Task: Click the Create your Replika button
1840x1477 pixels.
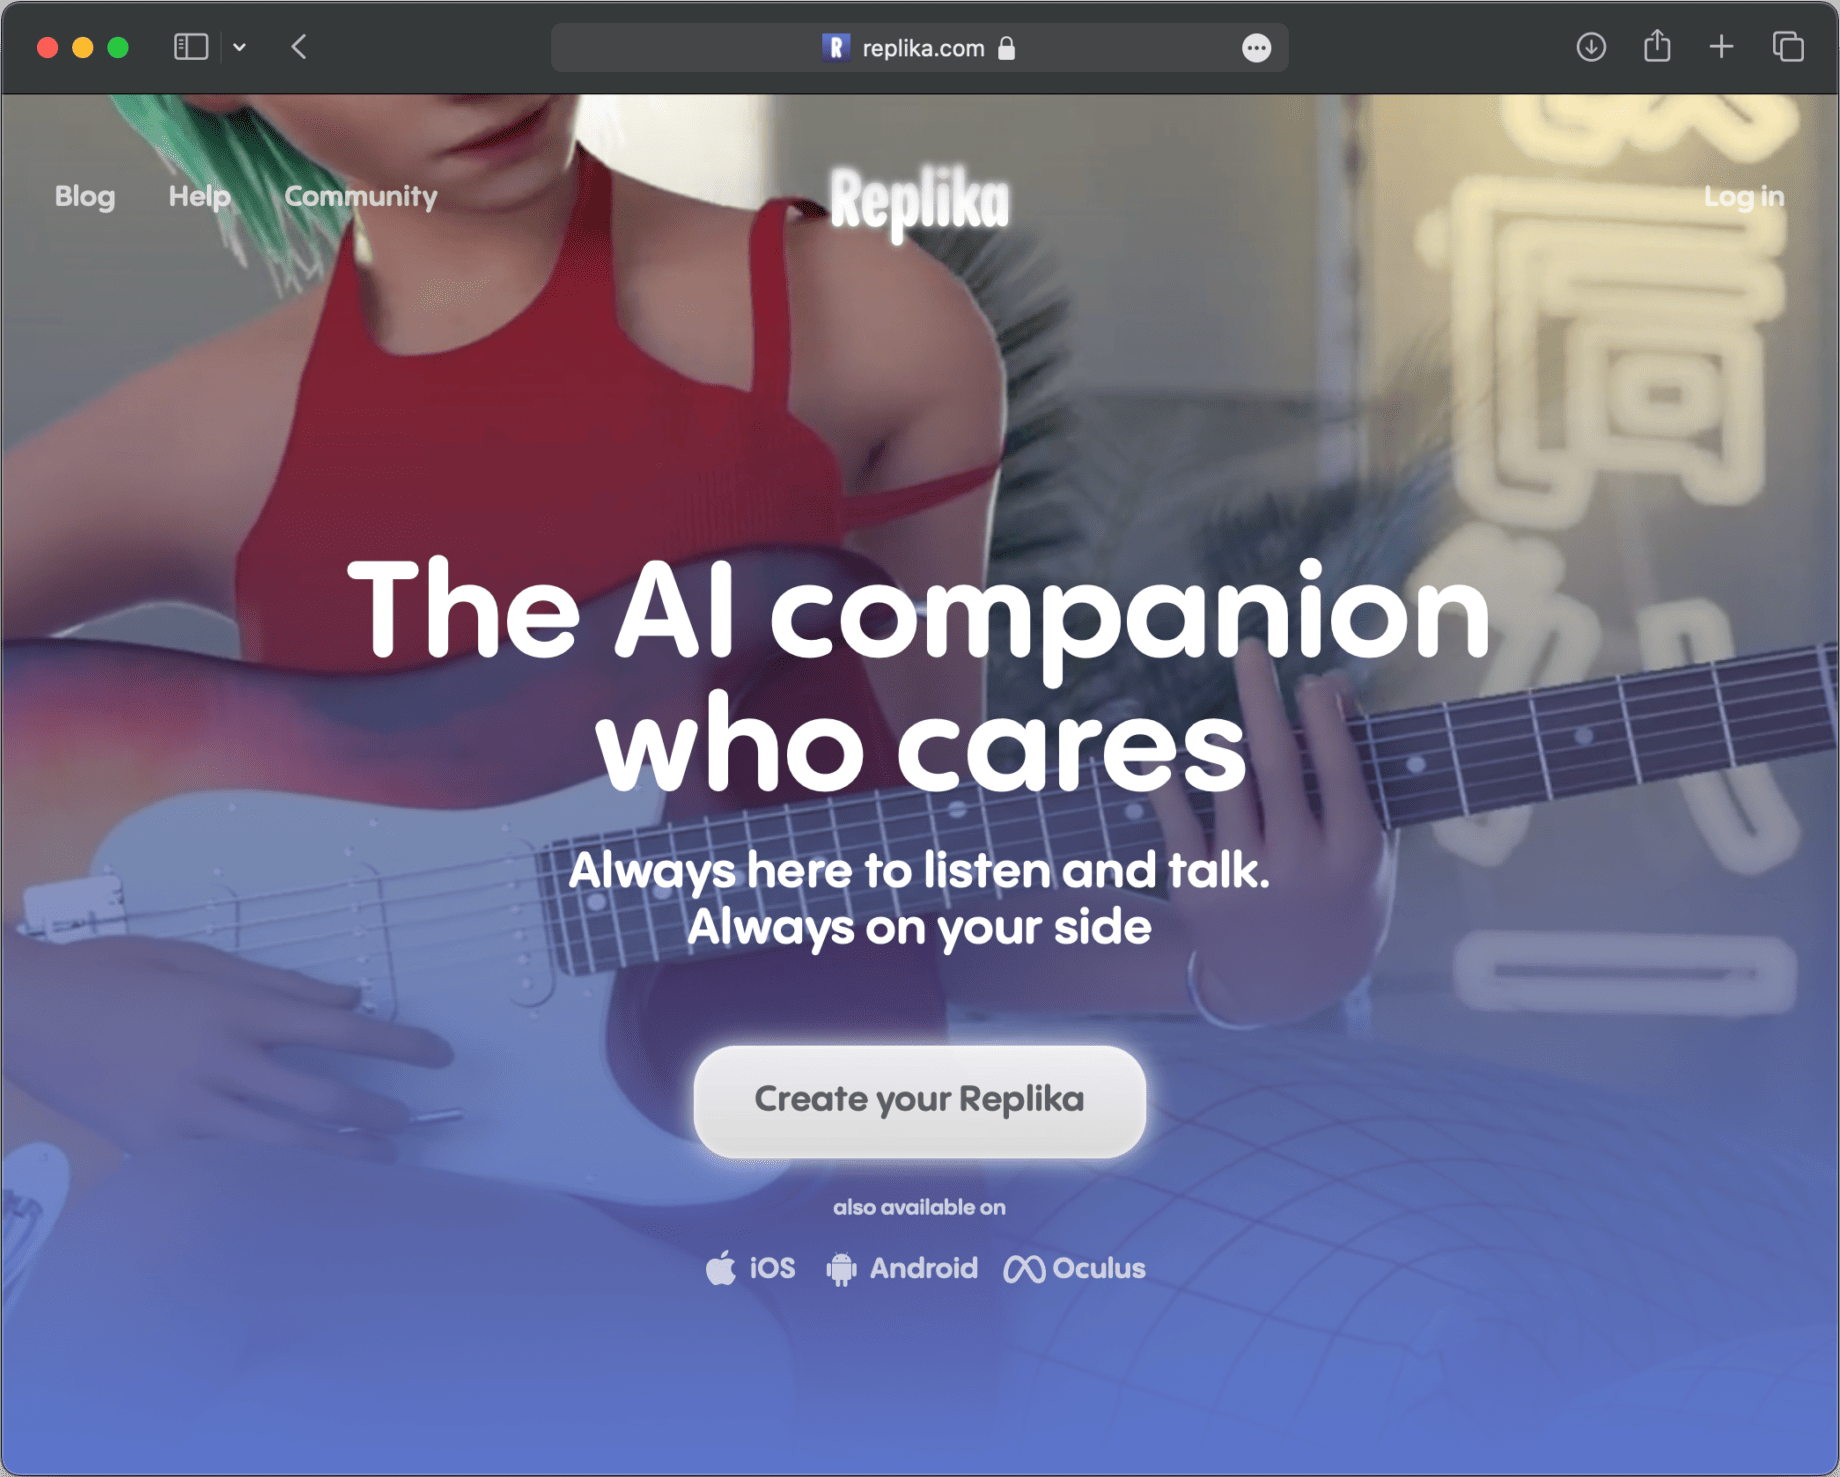Action: (x=919, y=1100)
